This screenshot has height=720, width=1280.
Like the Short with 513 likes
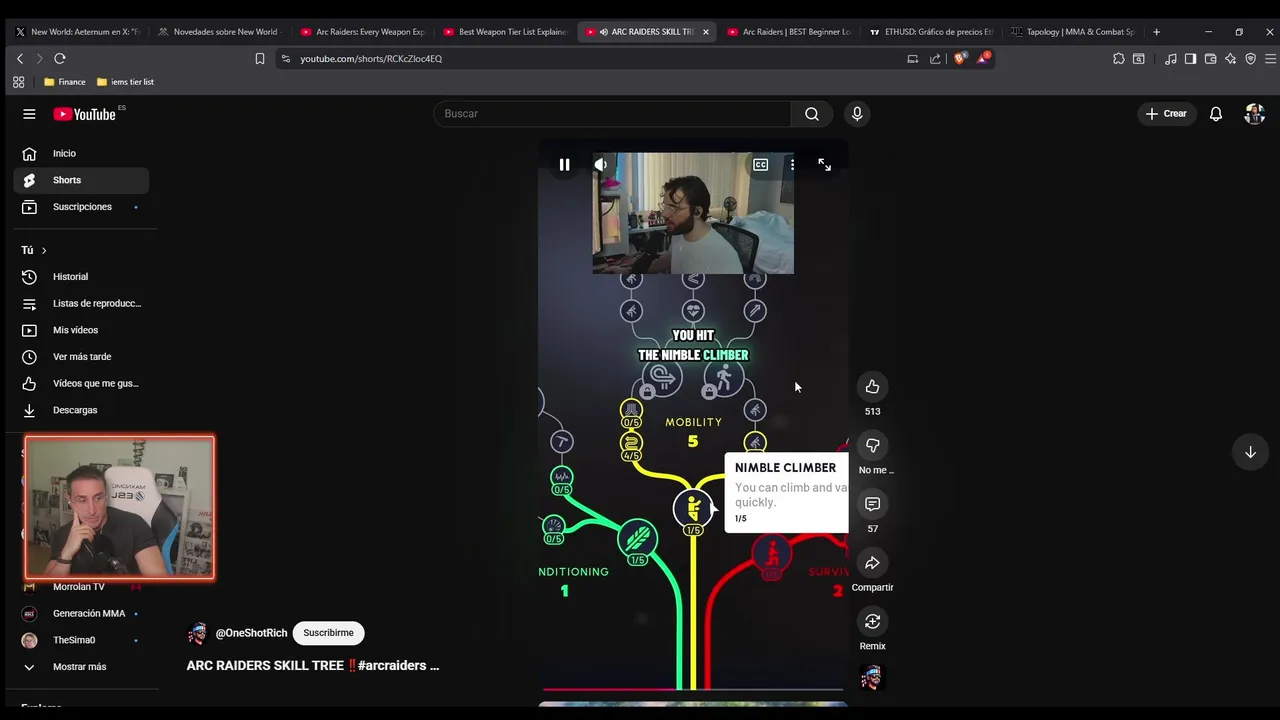(x=872, y=386)
